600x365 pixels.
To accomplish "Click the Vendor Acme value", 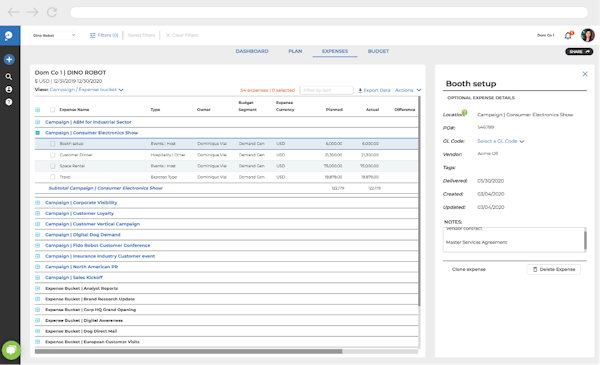I will pos(488,154).
